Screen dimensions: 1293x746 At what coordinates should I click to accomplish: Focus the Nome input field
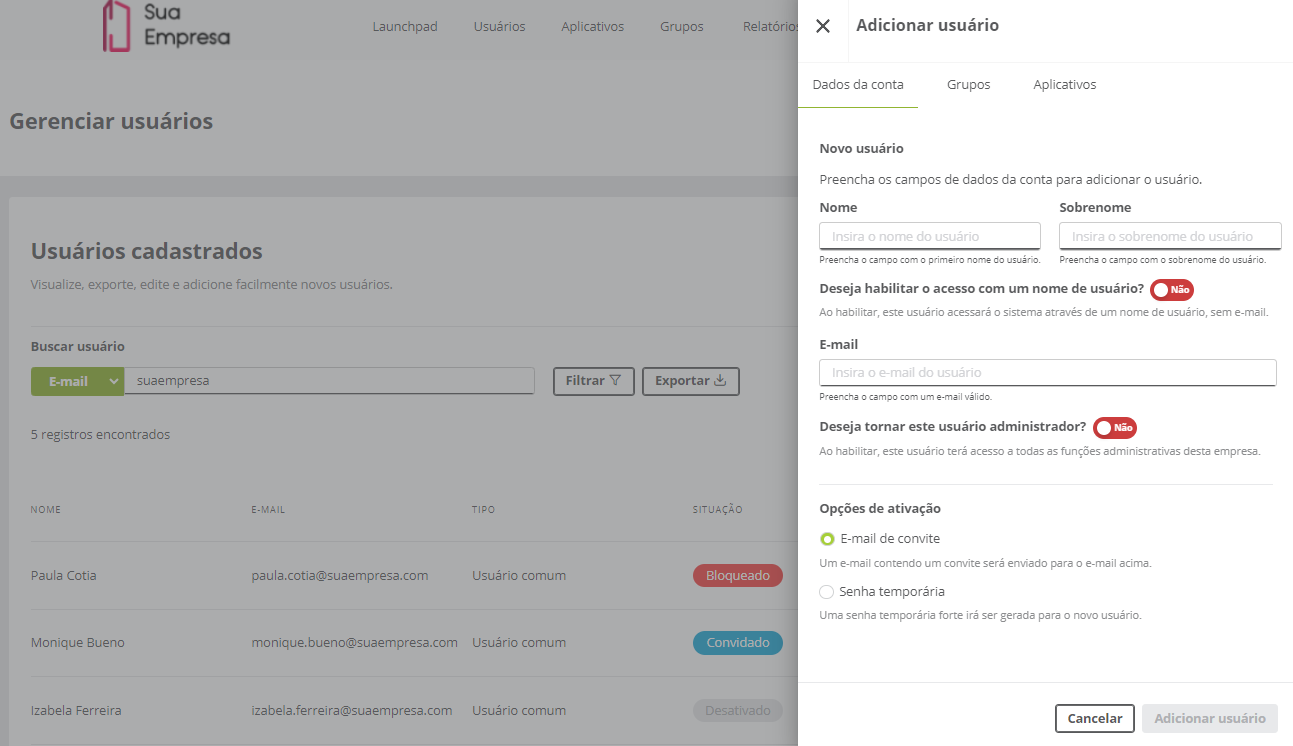[929, 236]
